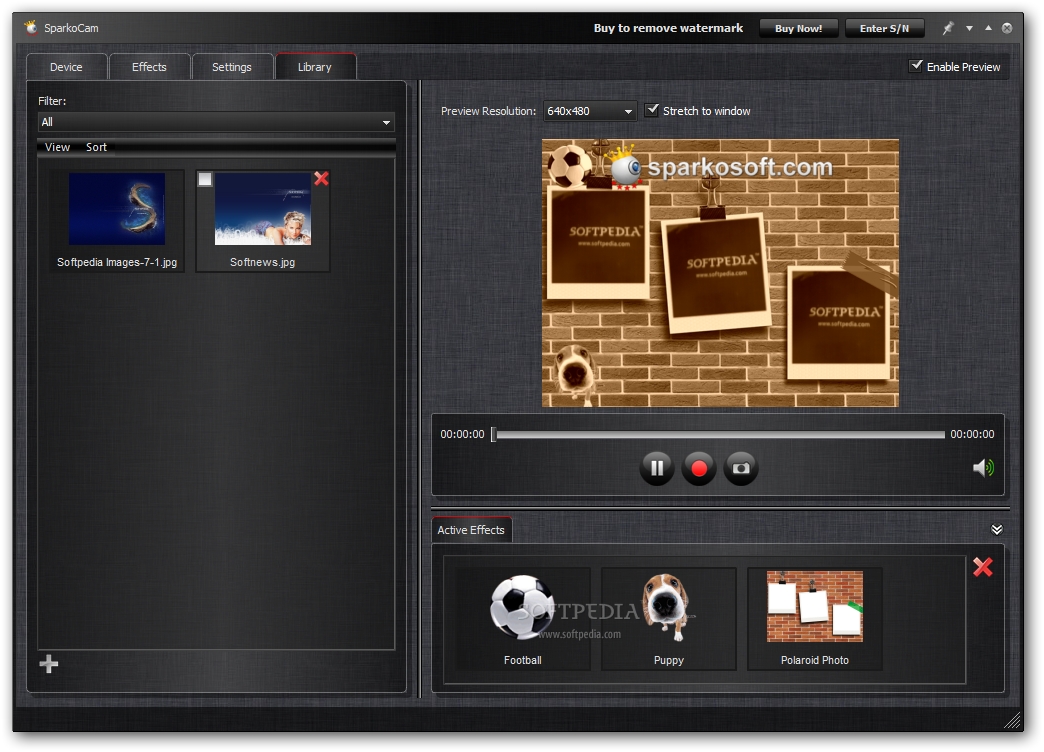Mute the sound using the speaker icon
This screenshot has width=1044, height=752.
[x=983, y=468]
